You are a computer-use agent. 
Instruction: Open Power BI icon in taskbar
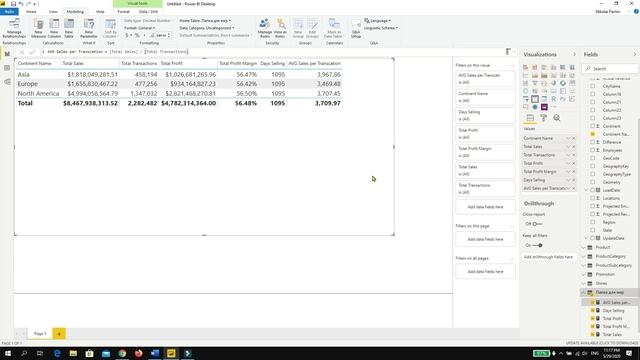coord(171,353)
